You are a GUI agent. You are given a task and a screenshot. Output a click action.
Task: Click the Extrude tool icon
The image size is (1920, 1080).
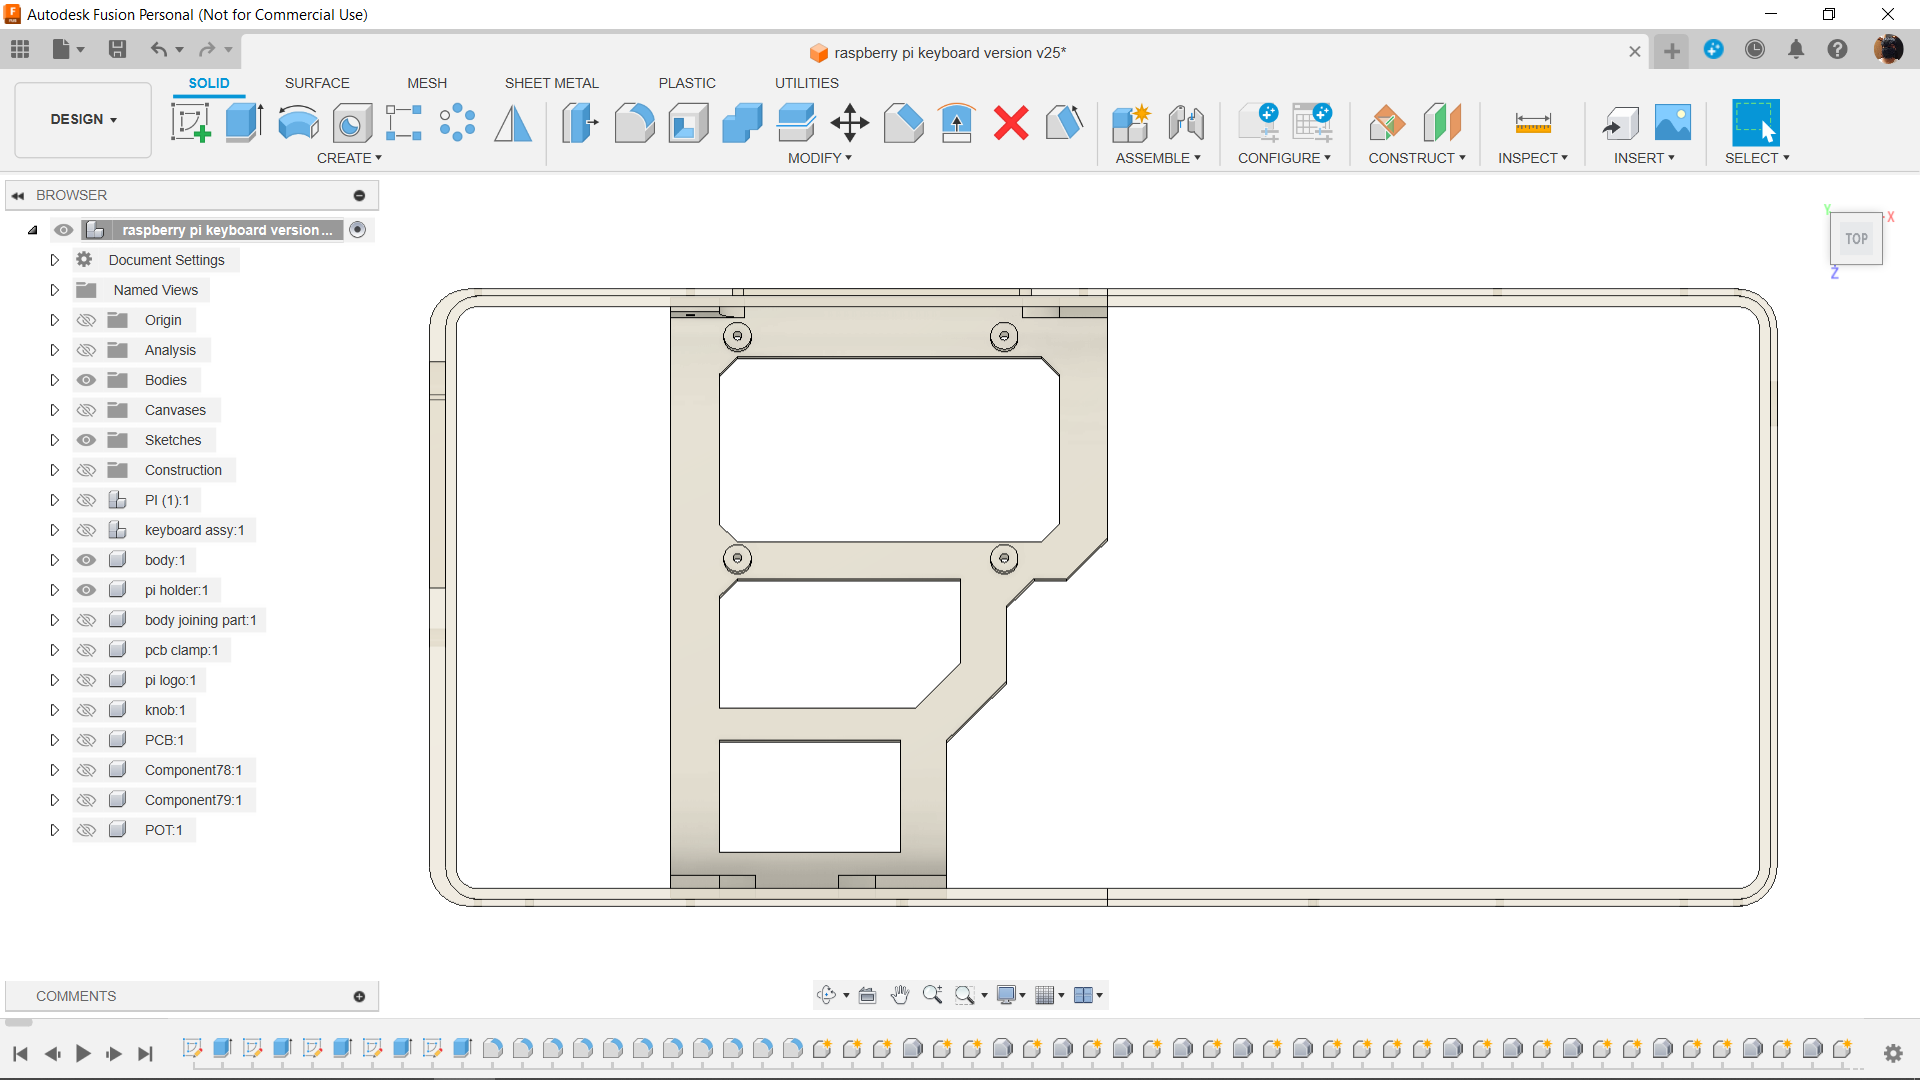click(x=243, y=123)
